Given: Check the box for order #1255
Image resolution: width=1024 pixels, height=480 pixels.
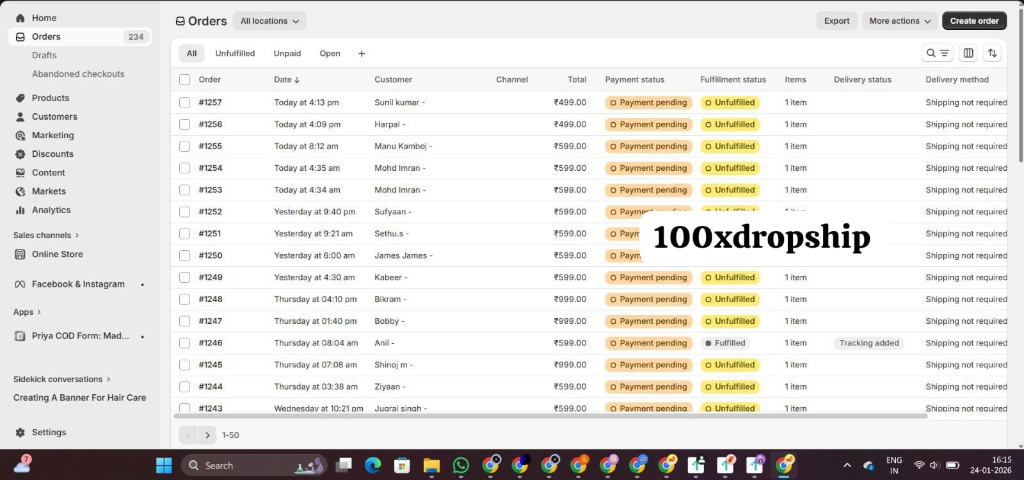Looking at the screenshot, I should click(x=185, y=146).
